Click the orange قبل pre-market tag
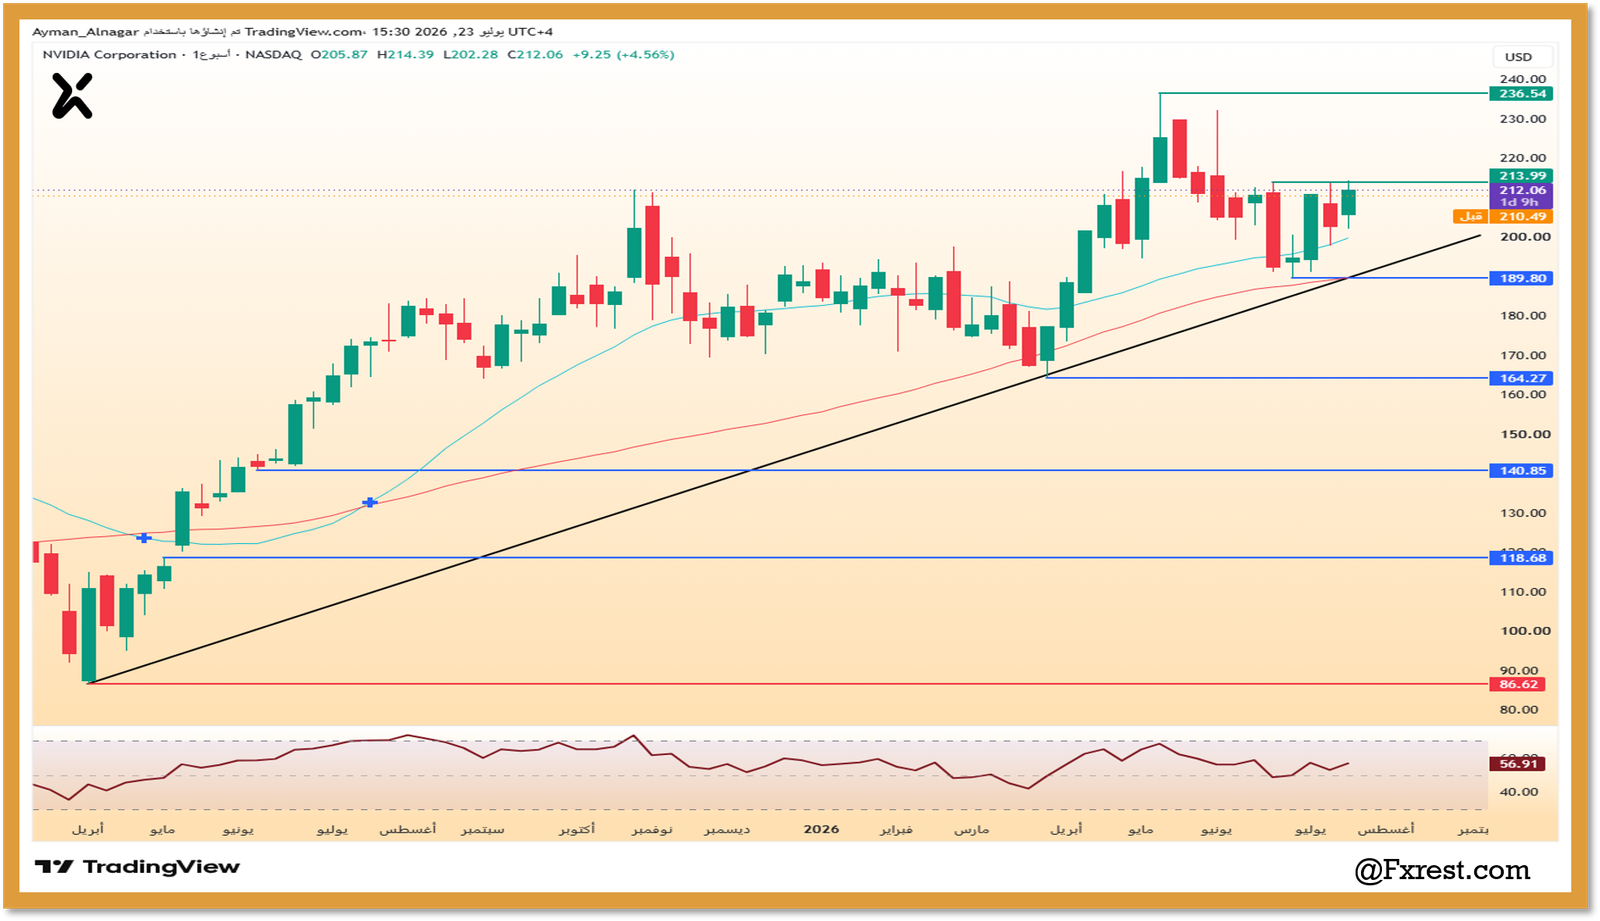The width and height of the screenshot is (1600, 921). (1470, 216)
